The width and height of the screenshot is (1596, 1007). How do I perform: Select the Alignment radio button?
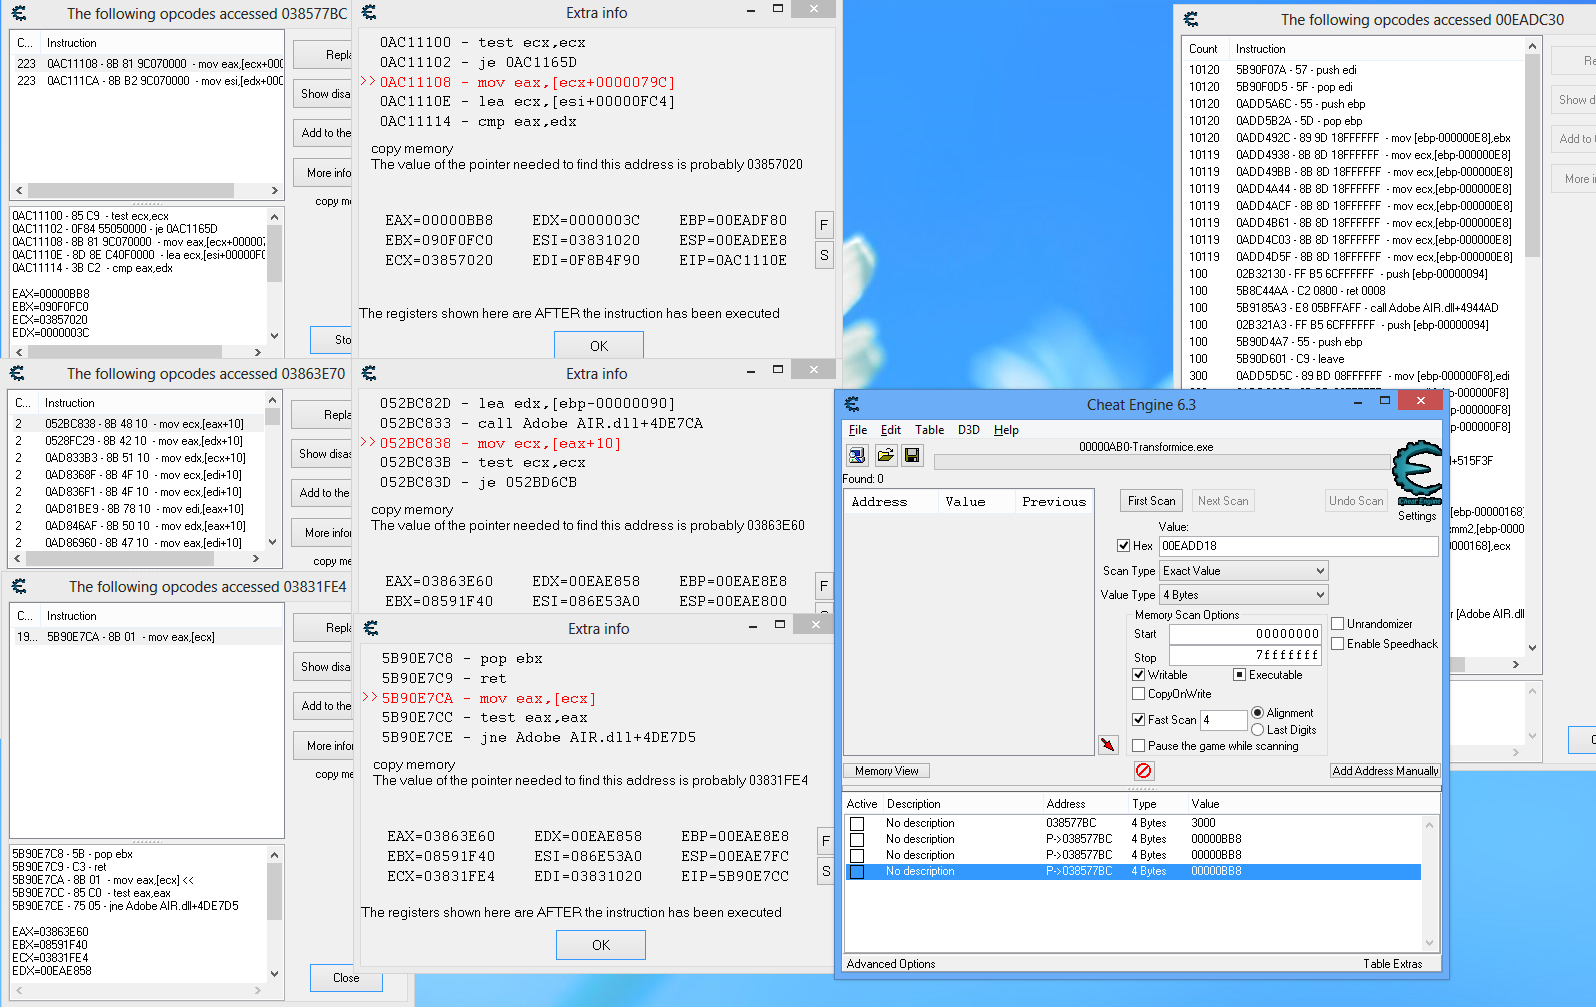(x=1258, y=713)
